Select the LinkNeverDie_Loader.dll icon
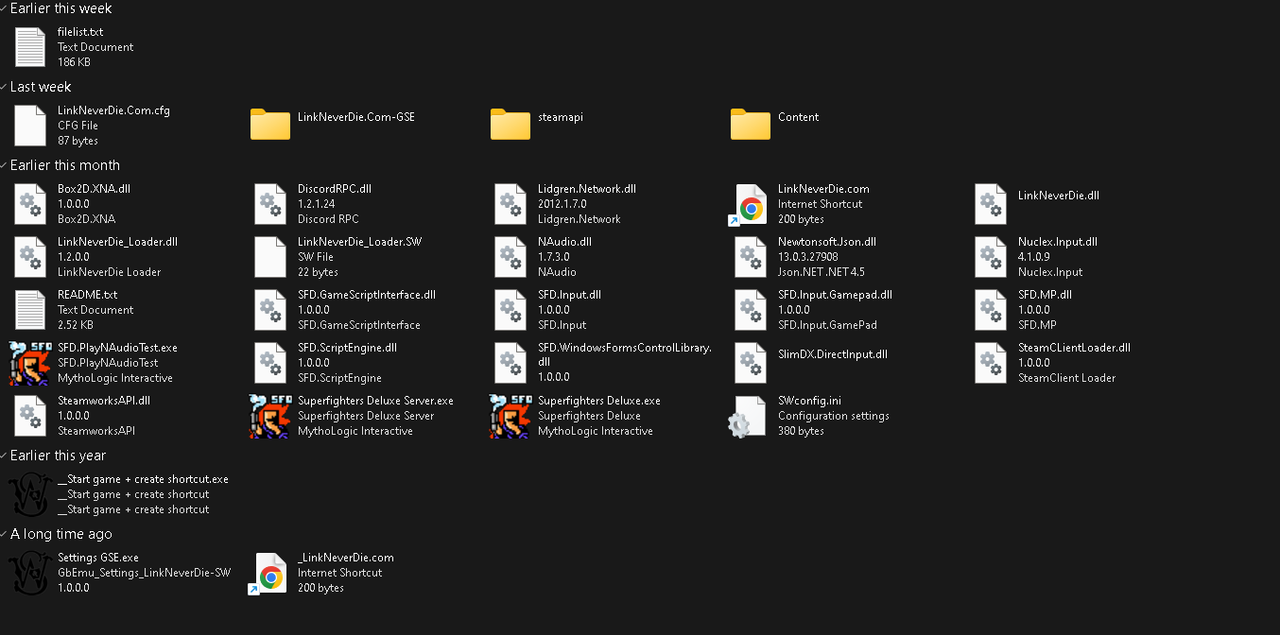 click(30, 257)
